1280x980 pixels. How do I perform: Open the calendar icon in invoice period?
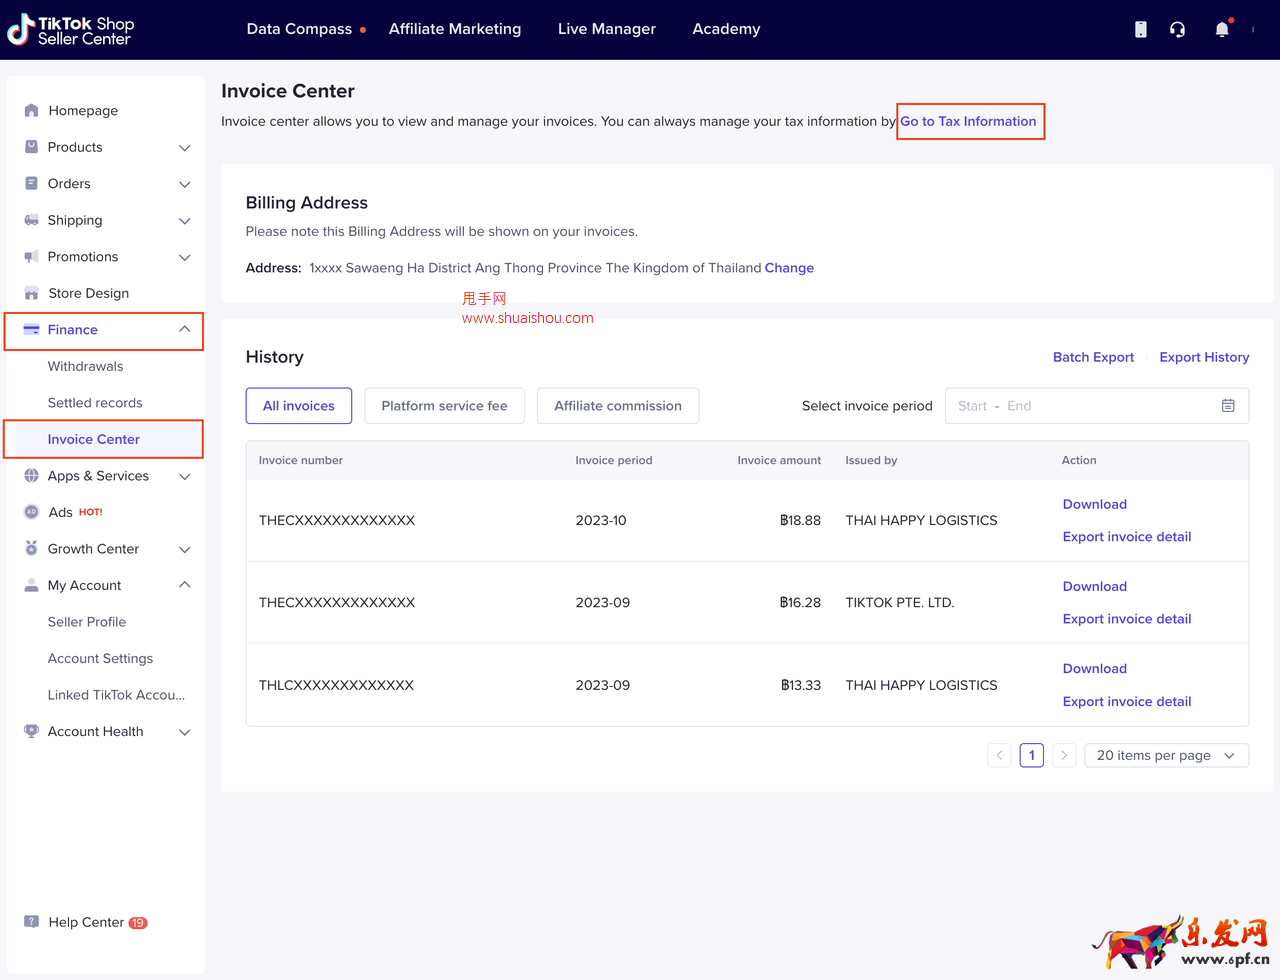click(1228, 406)
